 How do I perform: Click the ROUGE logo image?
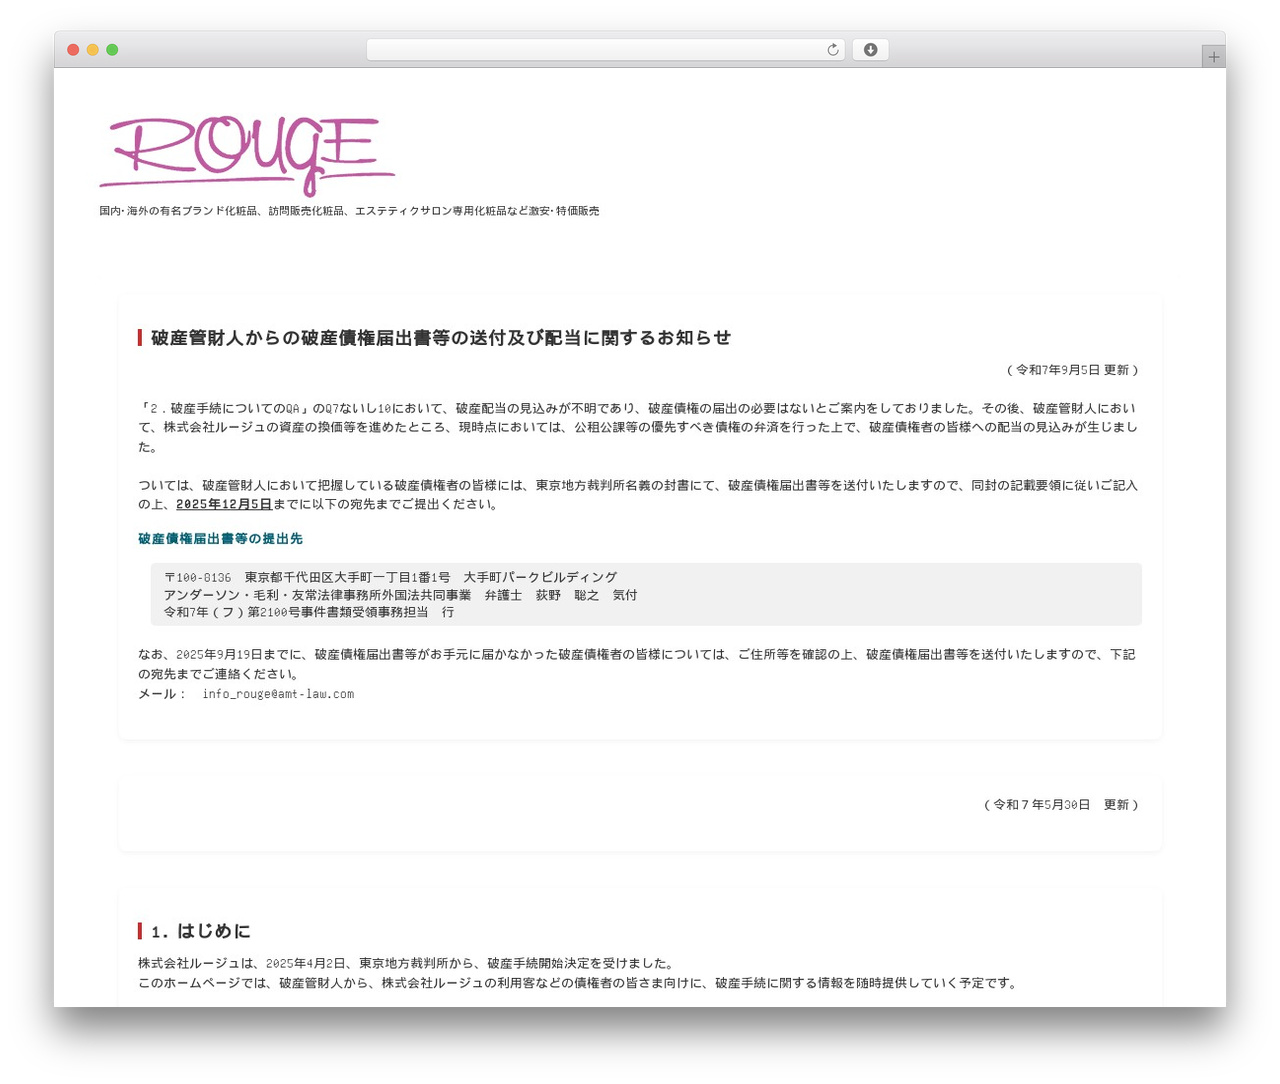click(x=247, y=154)
